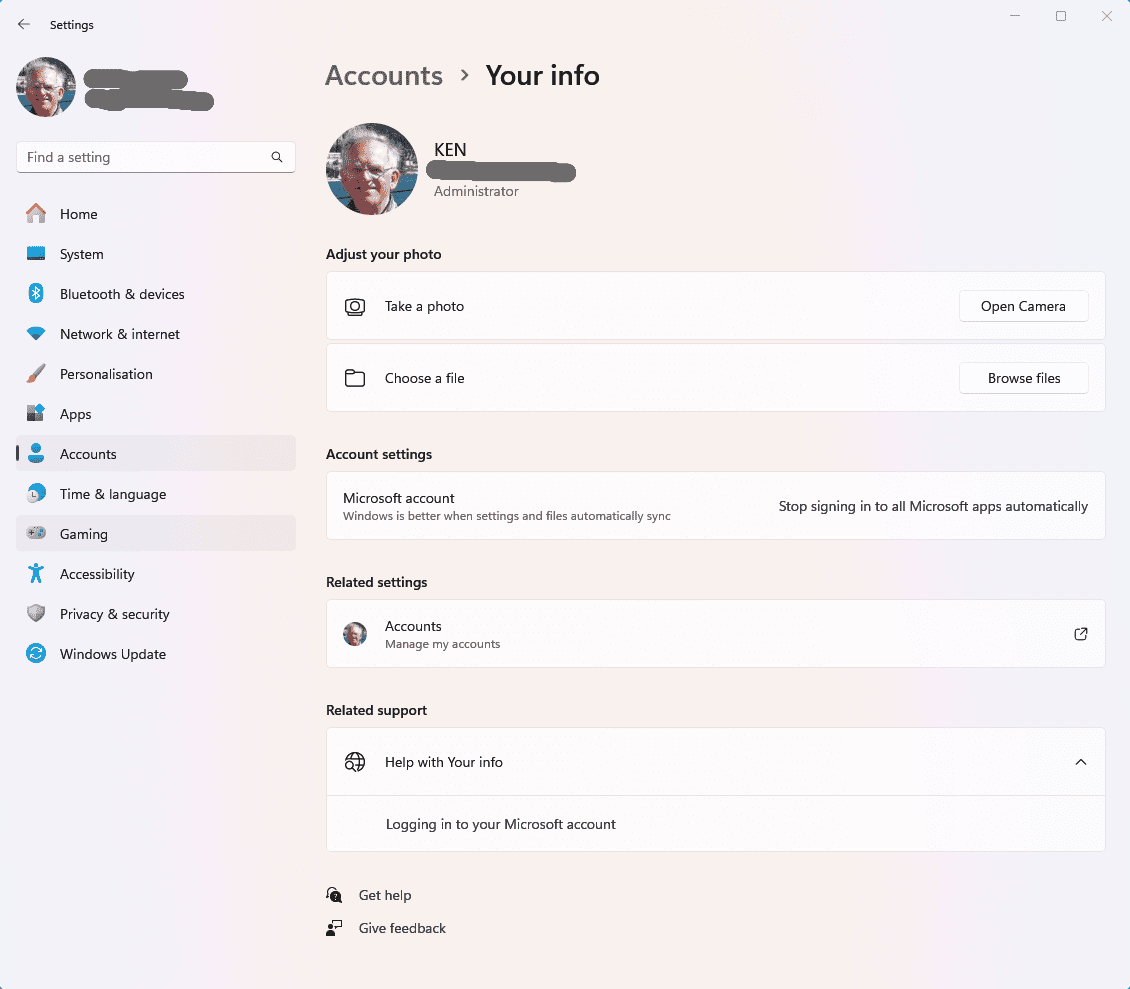
Task: Click the Accessibility figure icon
Action: point(36,574)
